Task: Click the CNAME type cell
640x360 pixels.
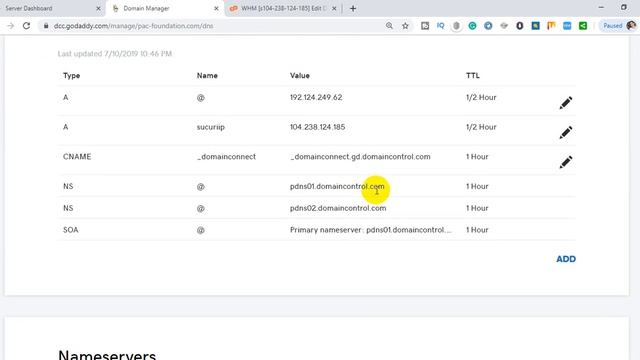Action: point(77,157)
